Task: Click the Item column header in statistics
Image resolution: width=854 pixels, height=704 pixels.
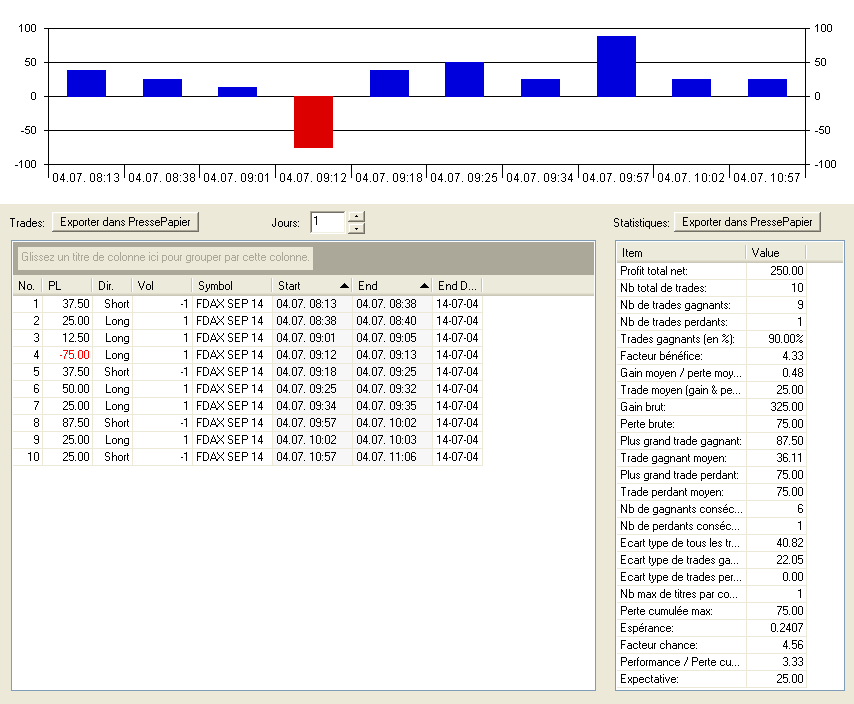Action: click(680, 253)
